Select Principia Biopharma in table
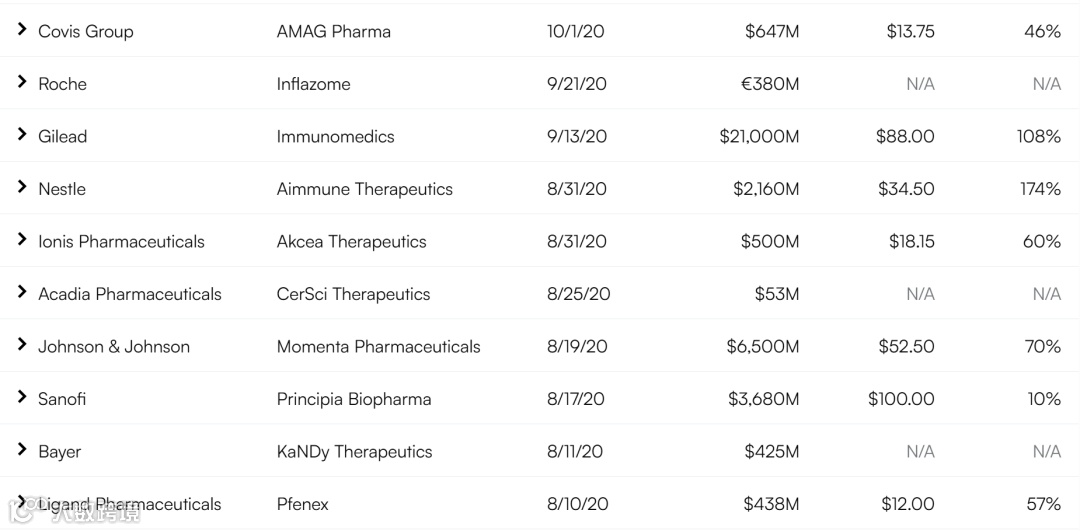 353,399
